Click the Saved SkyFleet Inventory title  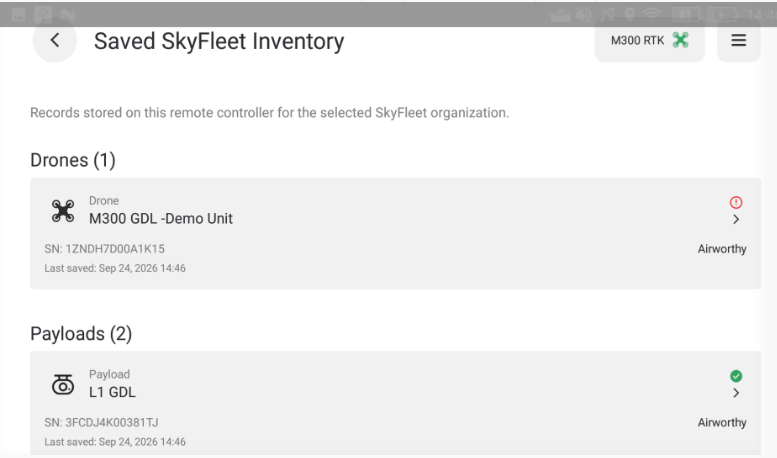click(x=219, y=41)
